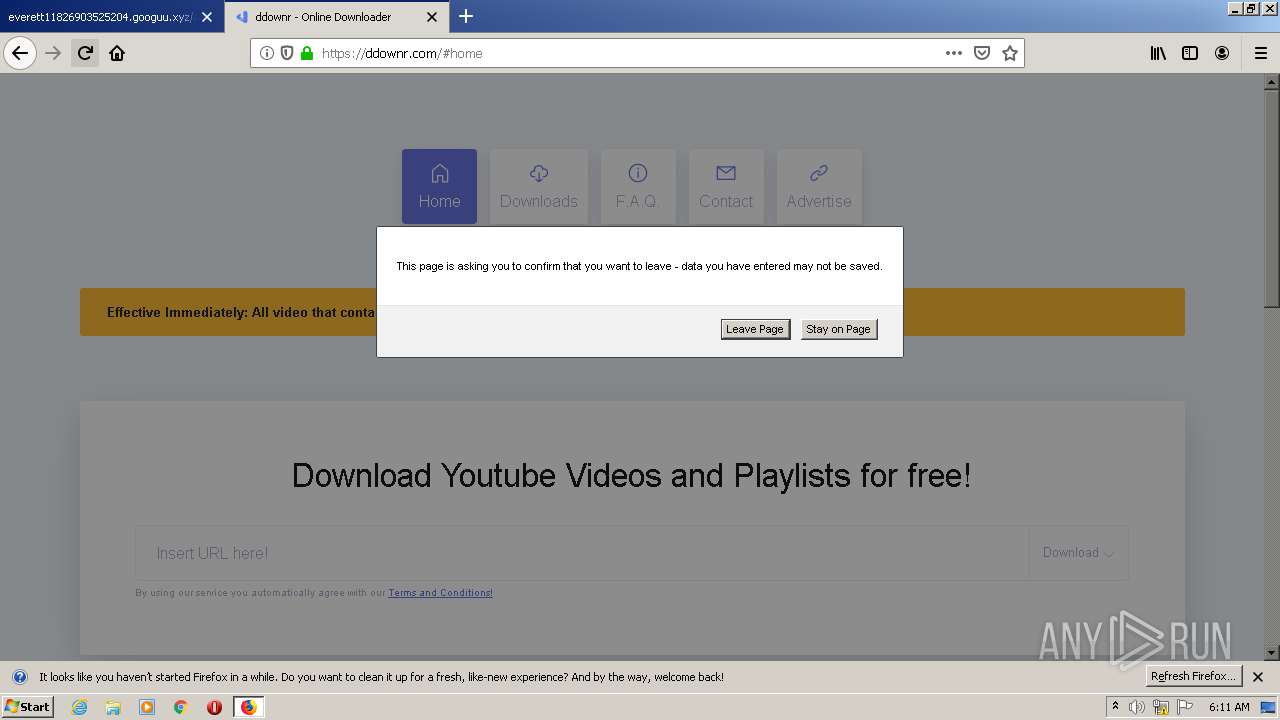This screenshot has height=720, width=1280.
Task: Open a new tab with plus button
Action: click(466, 16)
